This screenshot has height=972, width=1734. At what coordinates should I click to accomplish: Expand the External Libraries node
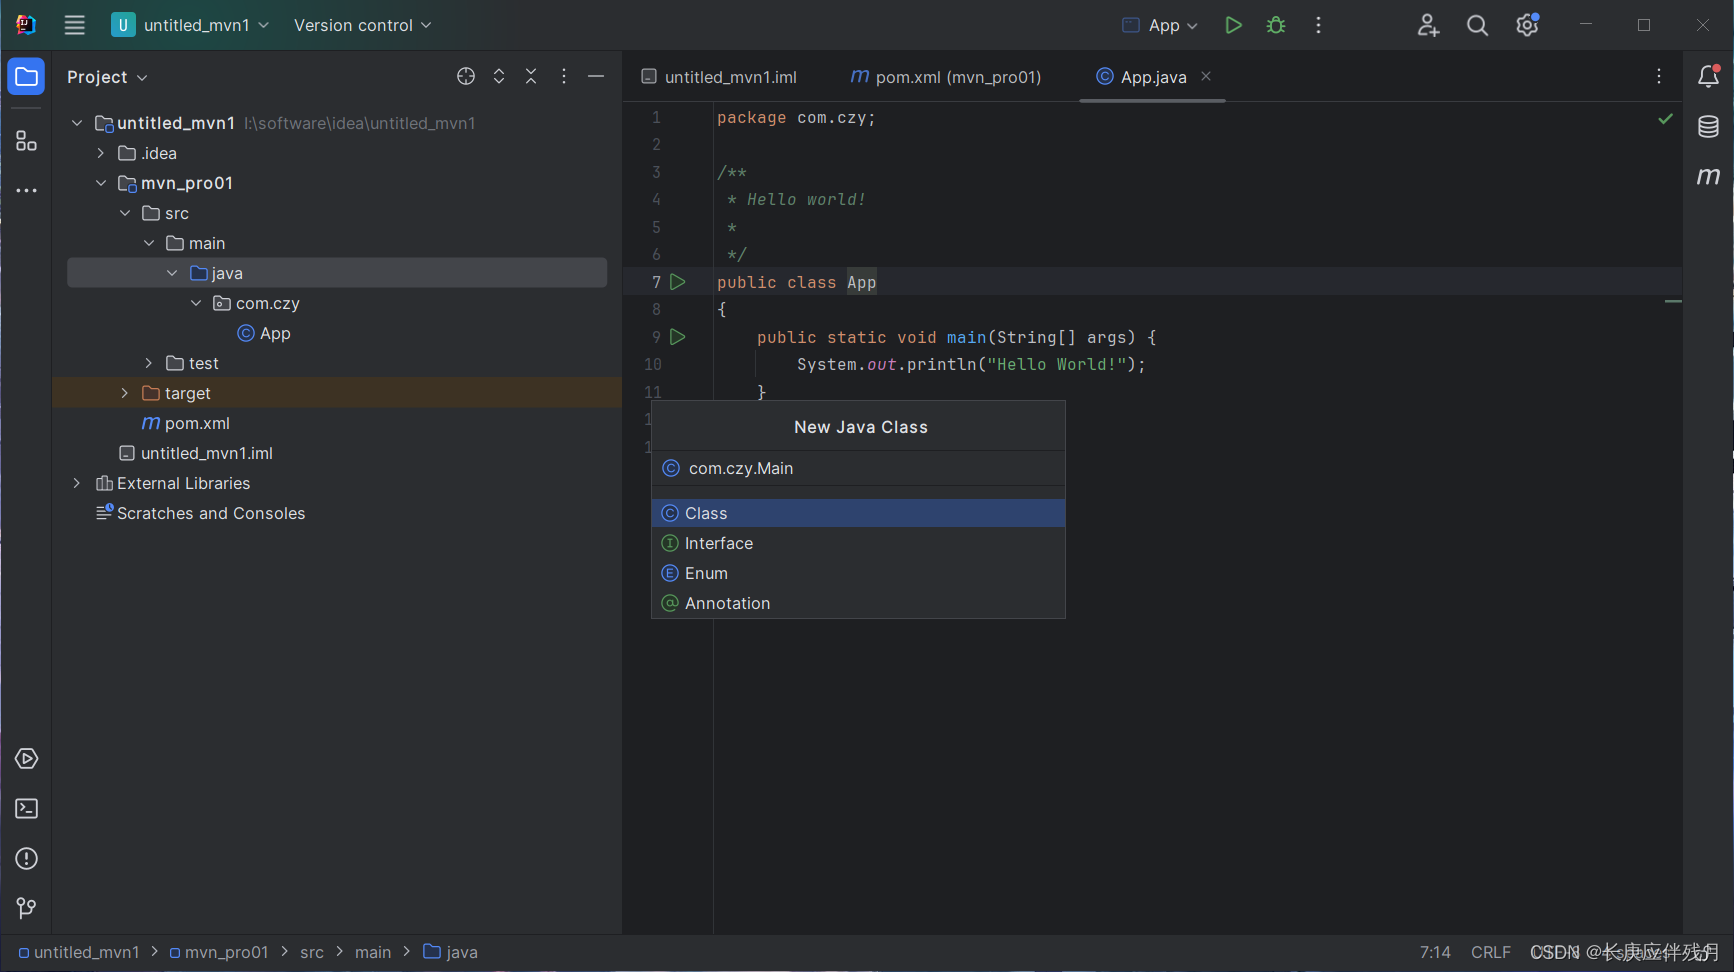77,483
